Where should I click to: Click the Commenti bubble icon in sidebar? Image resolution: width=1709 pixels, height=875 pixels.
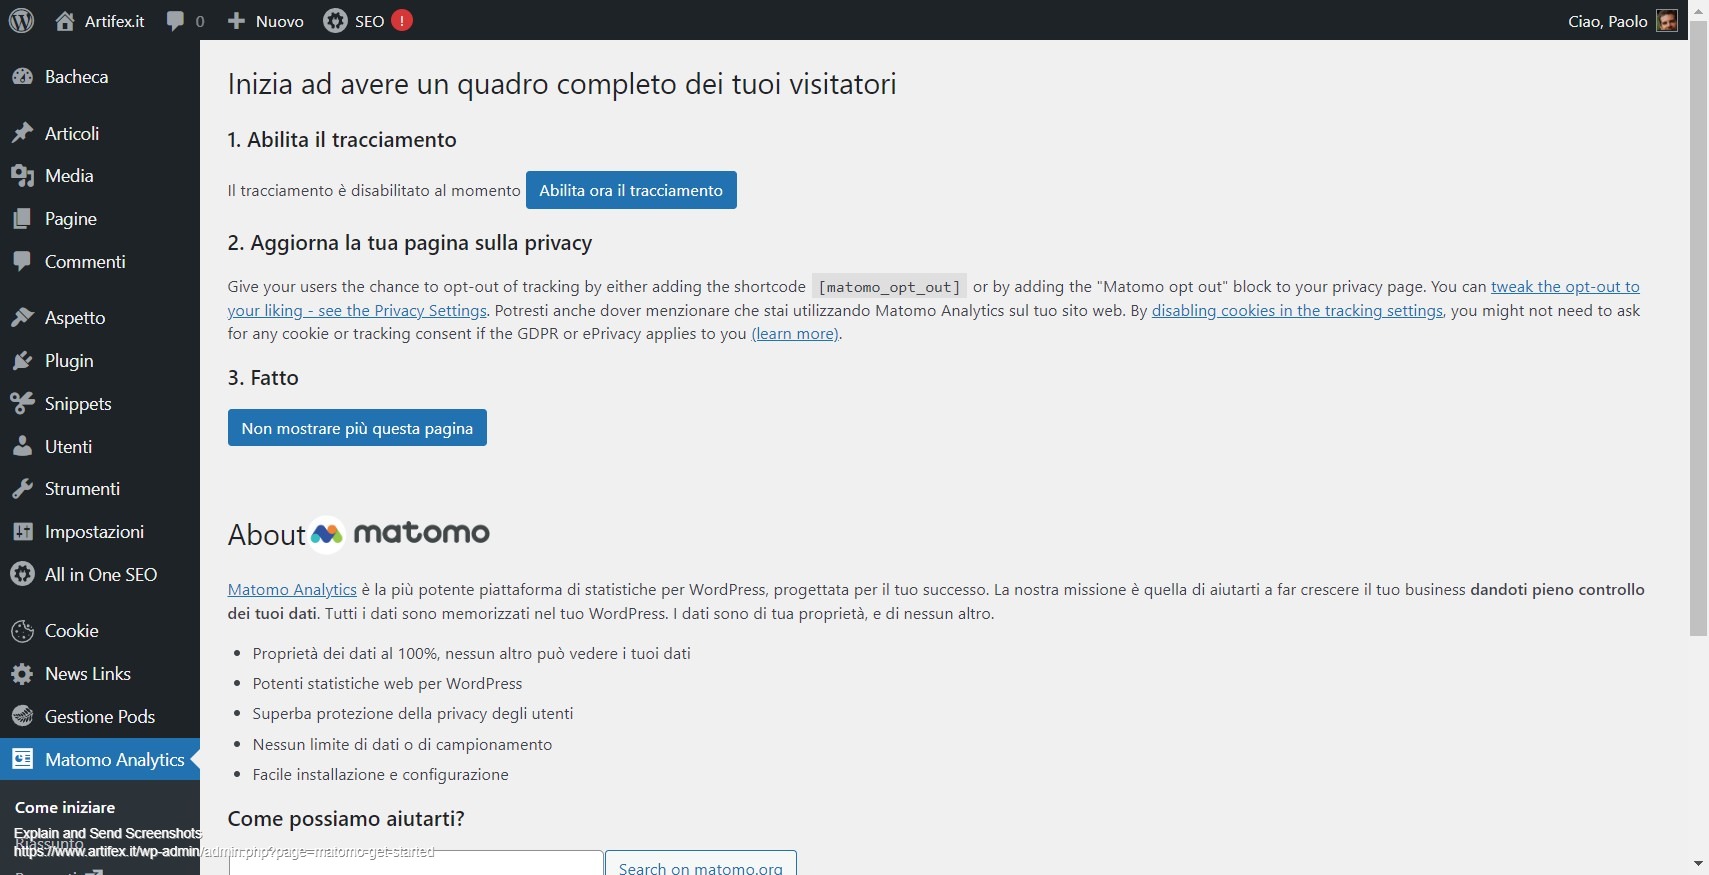[x=22, y=262]
